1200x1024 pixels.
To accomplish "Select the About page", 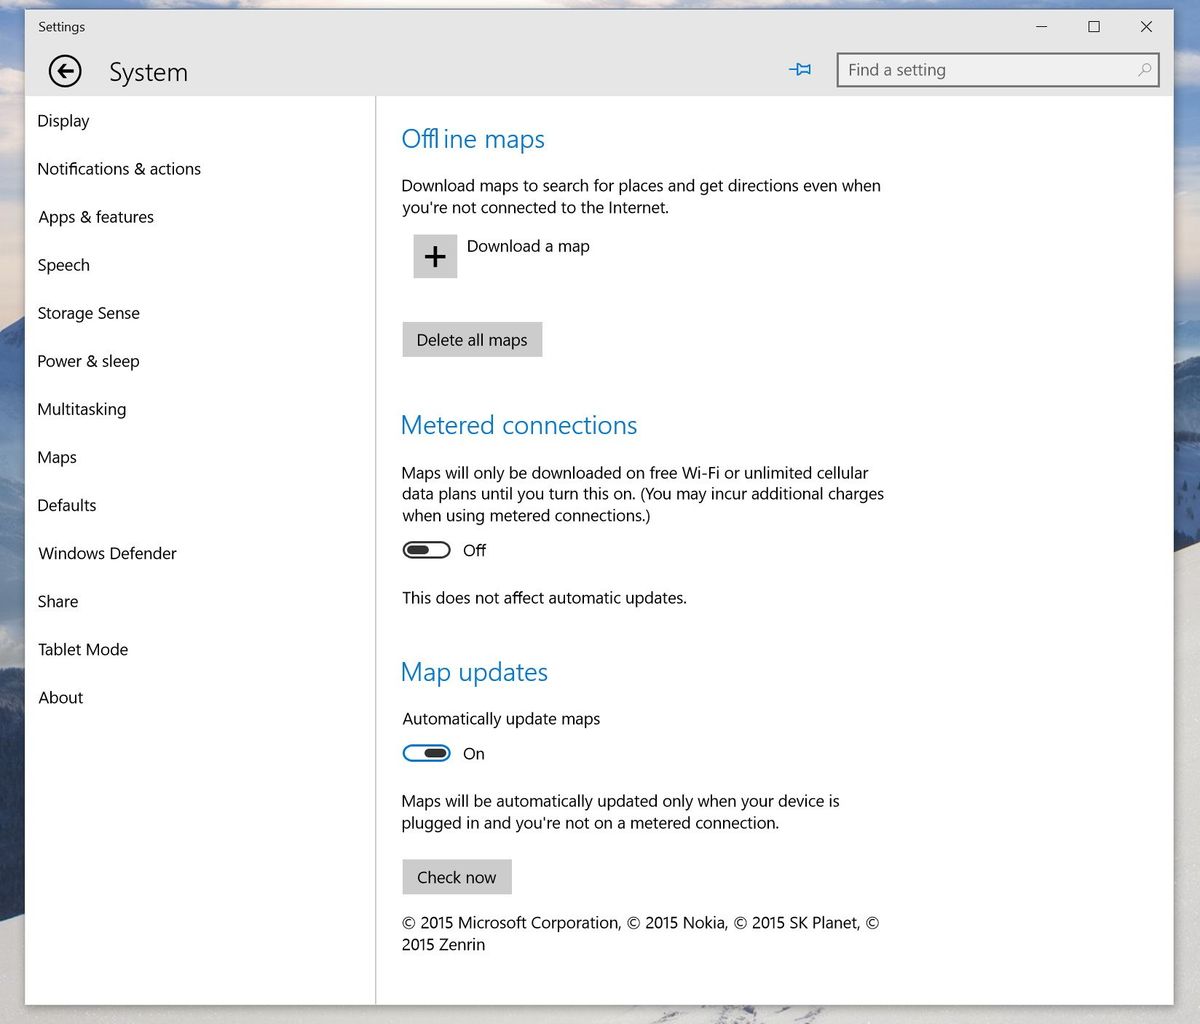I will pos(60,696).
